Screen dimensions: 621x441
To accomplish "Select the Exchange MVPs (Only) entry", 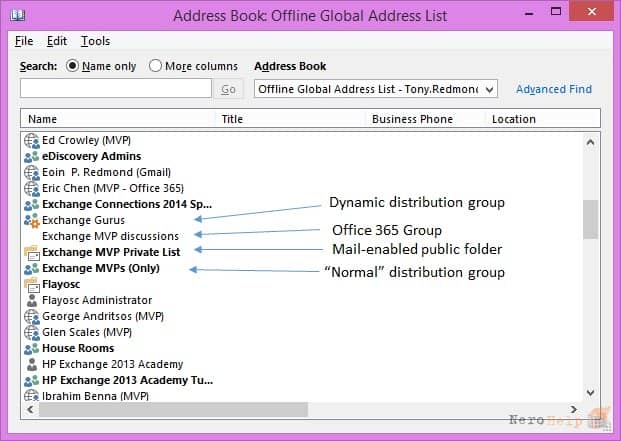I will (101, 268).
